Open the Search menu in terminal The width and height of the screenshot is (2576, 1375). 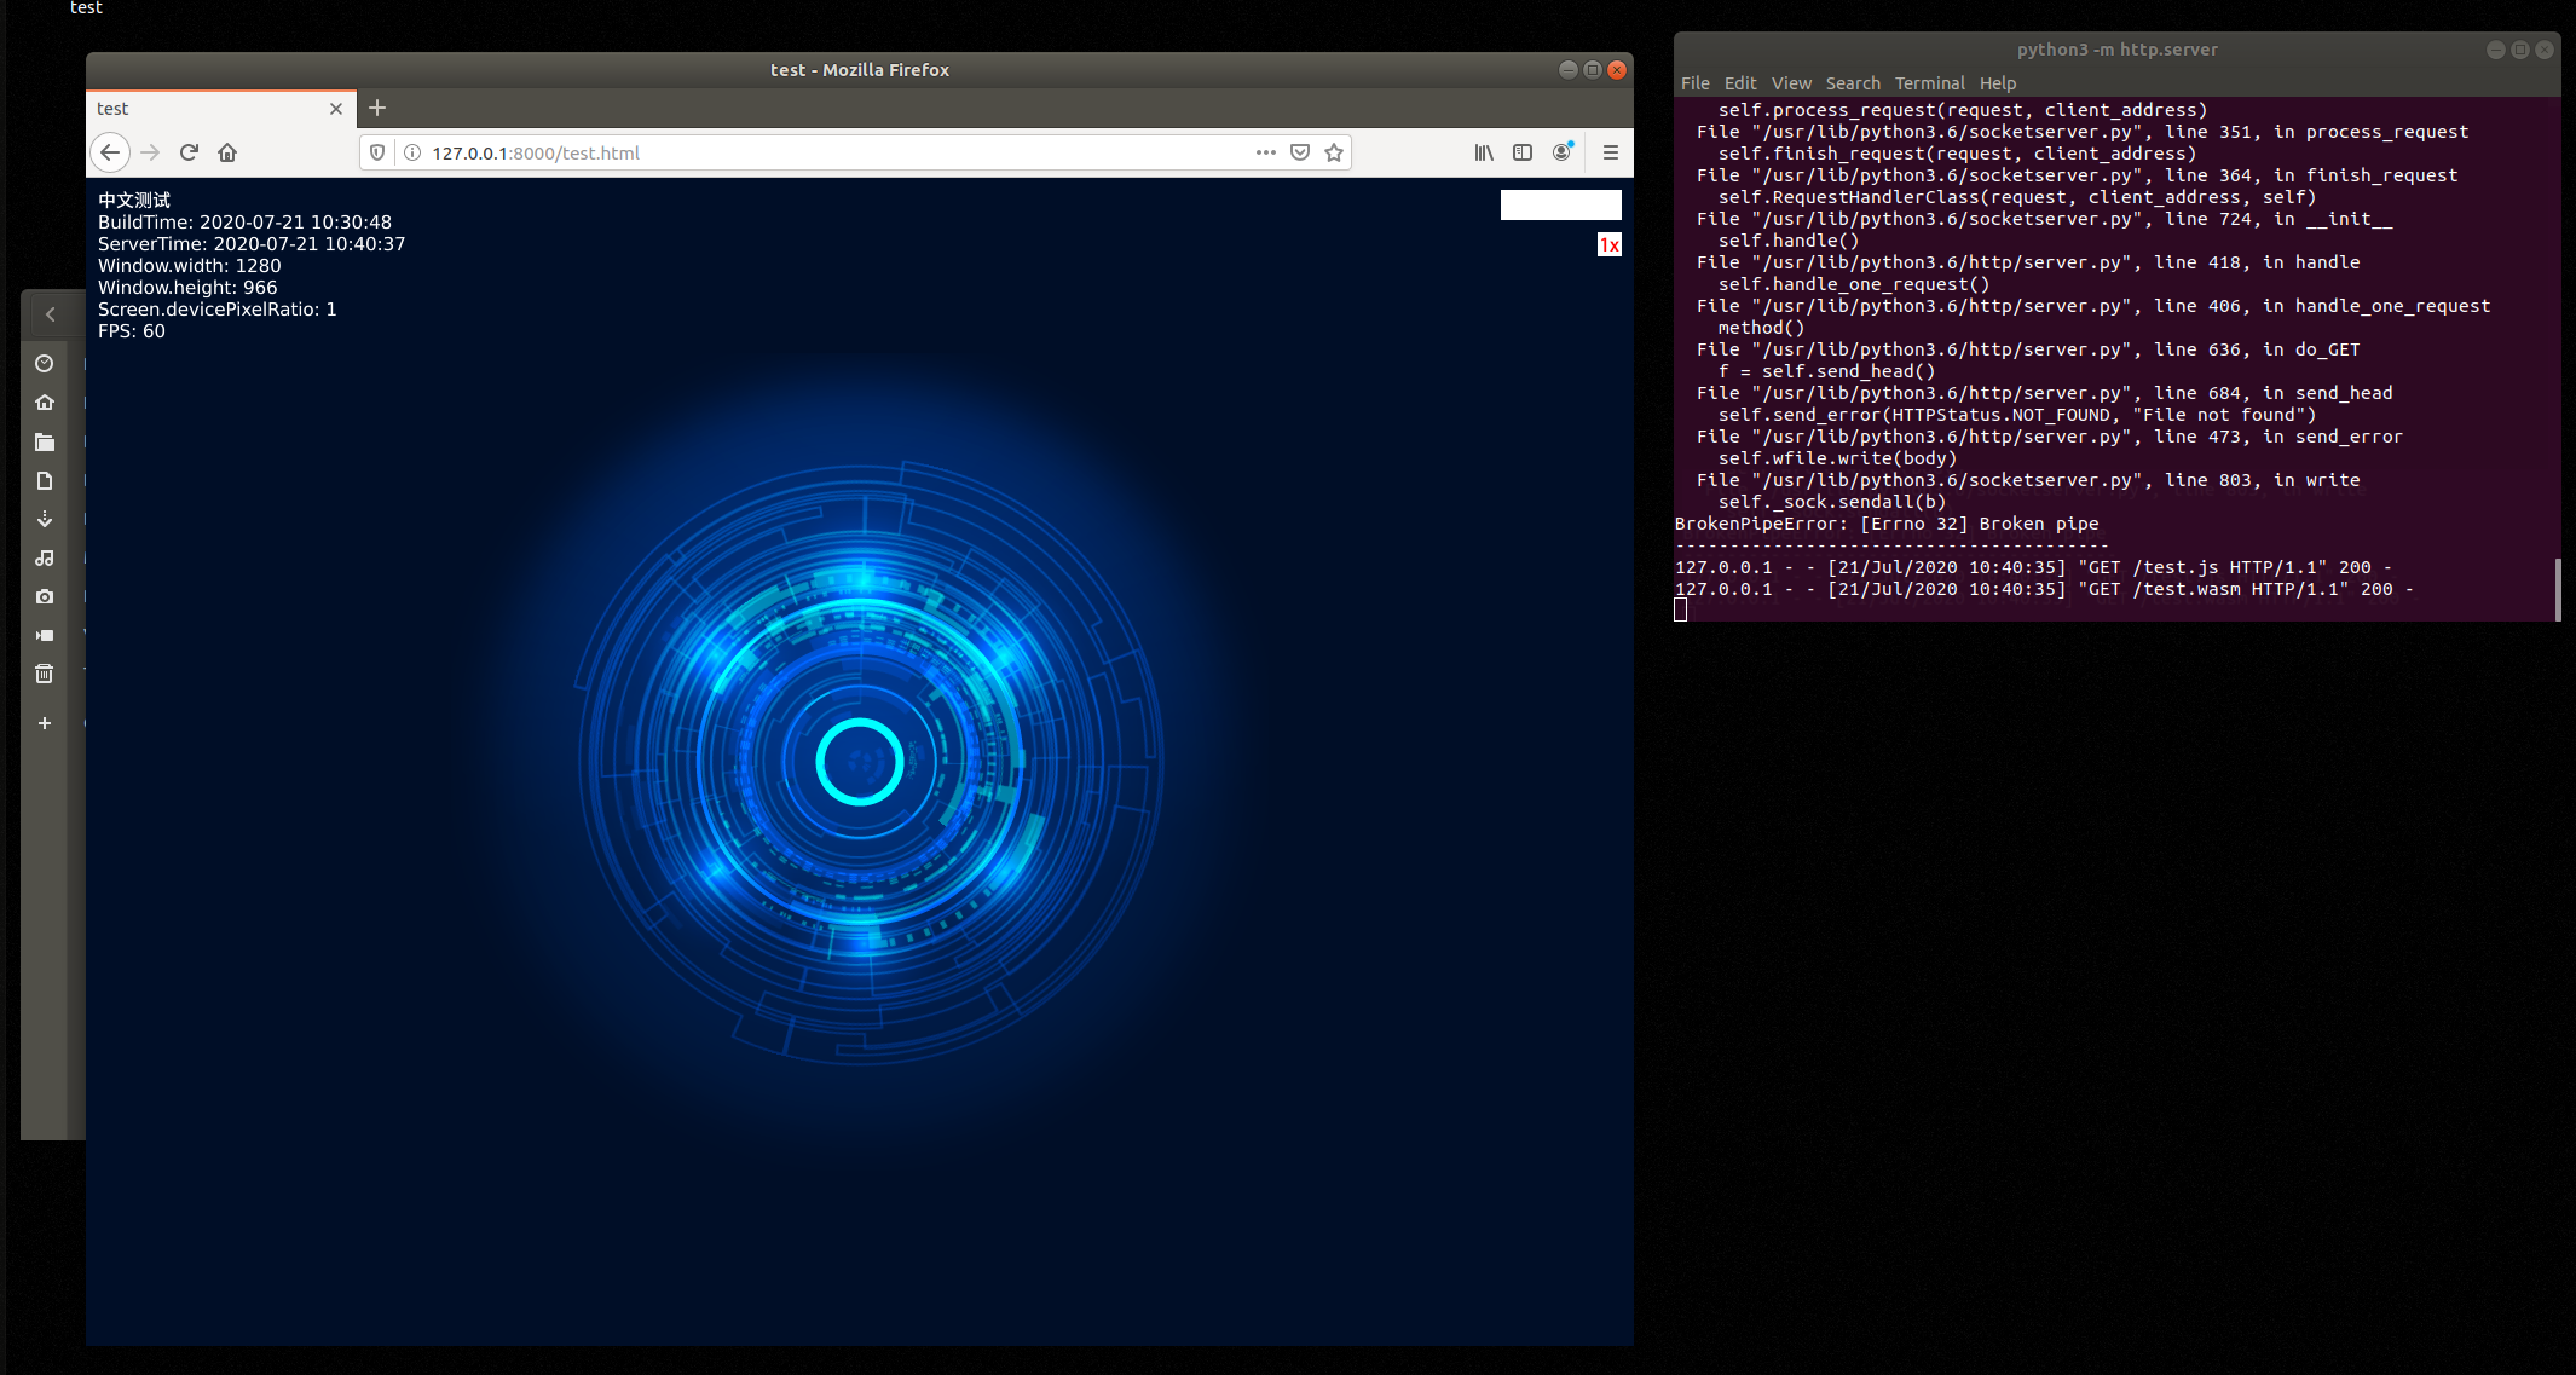coord(1852,83)
